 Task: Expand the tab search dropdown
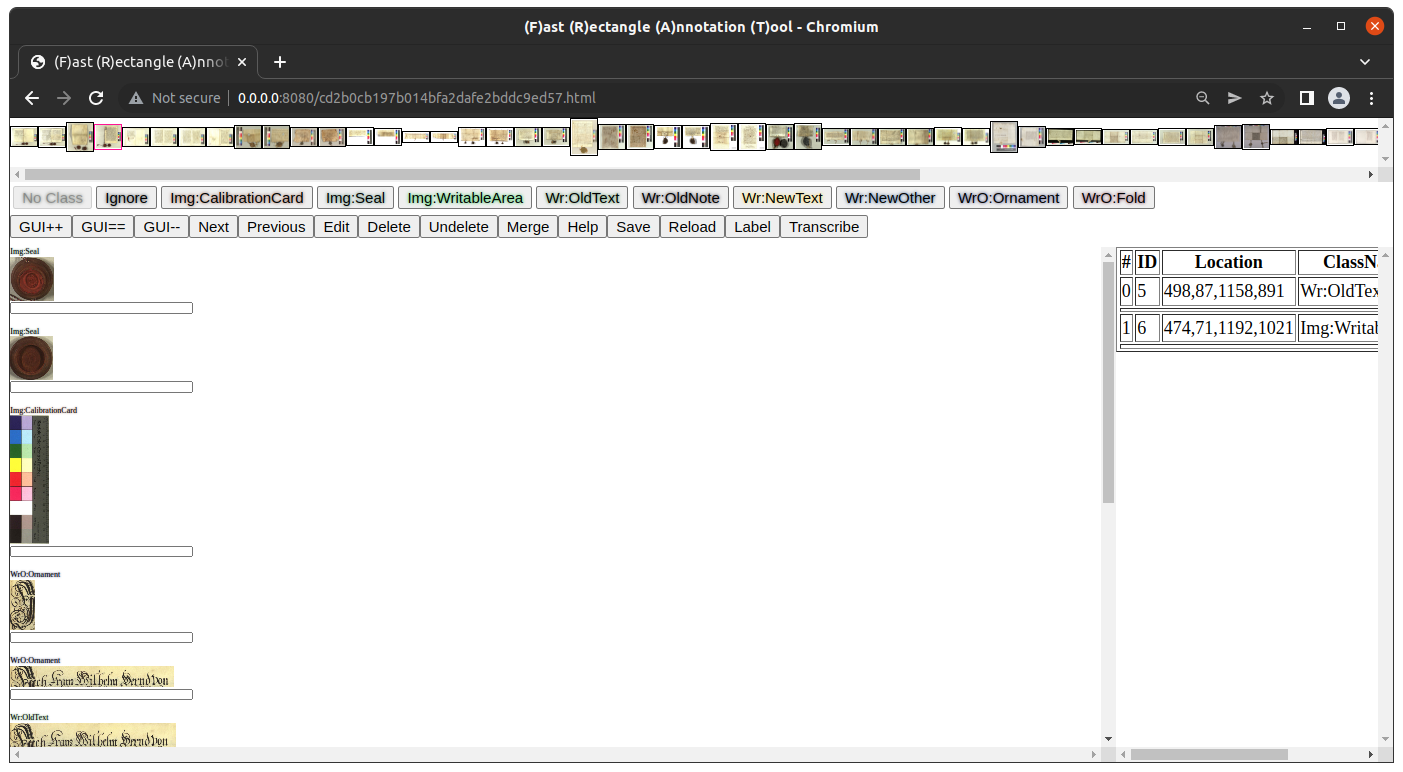pos(1365,62)
